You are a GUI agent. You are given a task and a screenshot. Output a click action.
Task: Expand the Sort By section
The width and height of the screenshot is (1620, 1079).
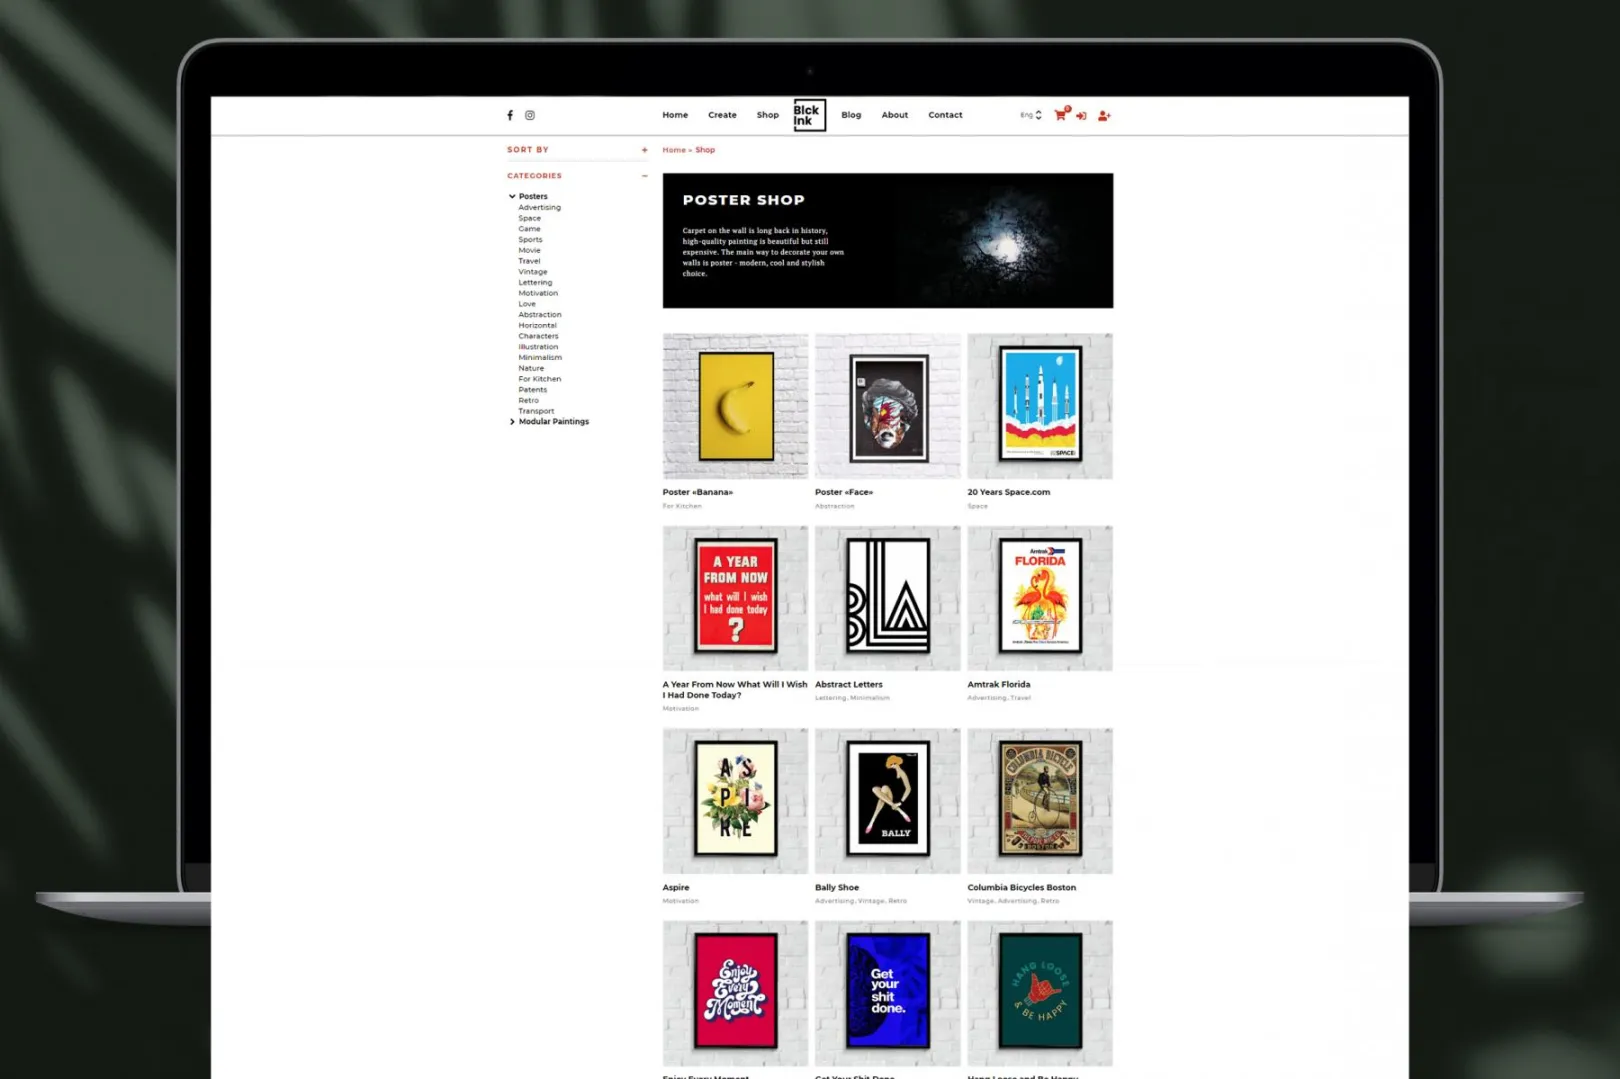(644, 150)
